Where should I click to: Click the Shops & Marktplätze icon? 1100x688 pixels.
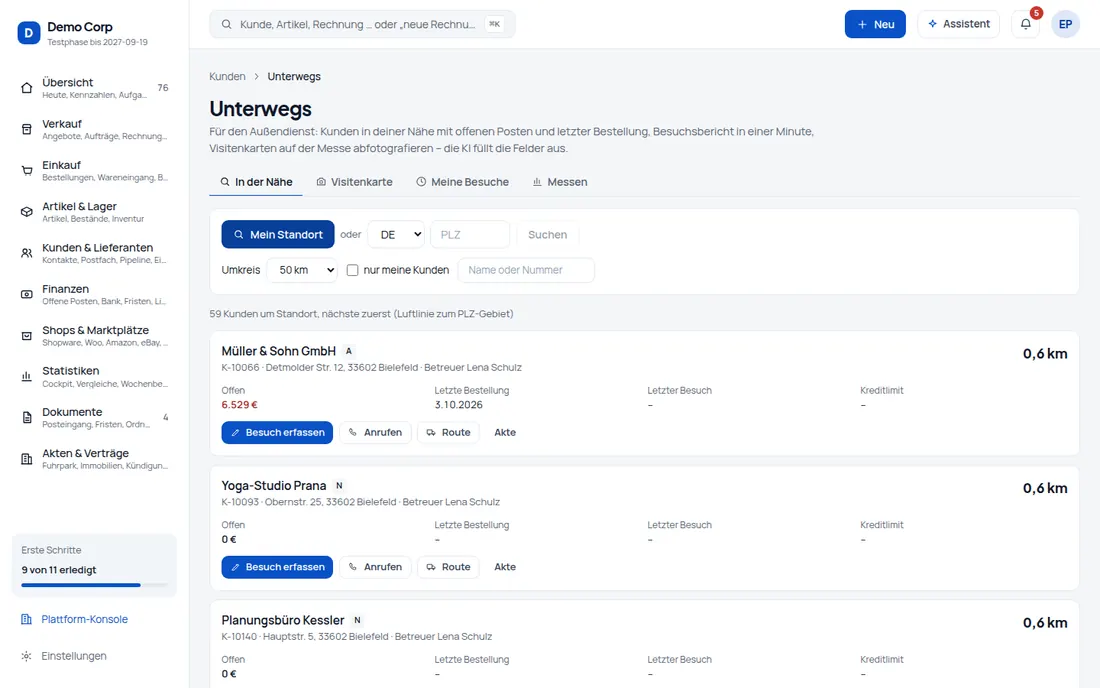[x=27, y=336]
